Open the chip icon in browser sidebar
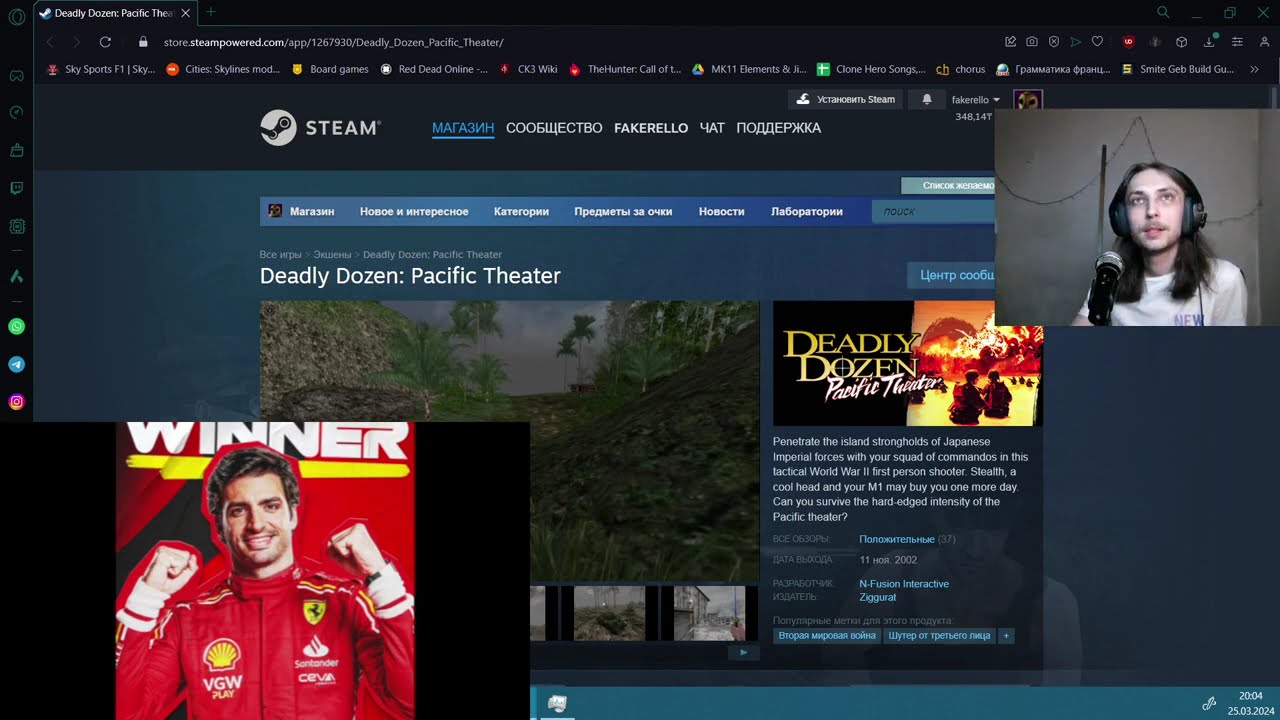The width and height of the screenshot is (1280, 720). [x=16, y=227]
